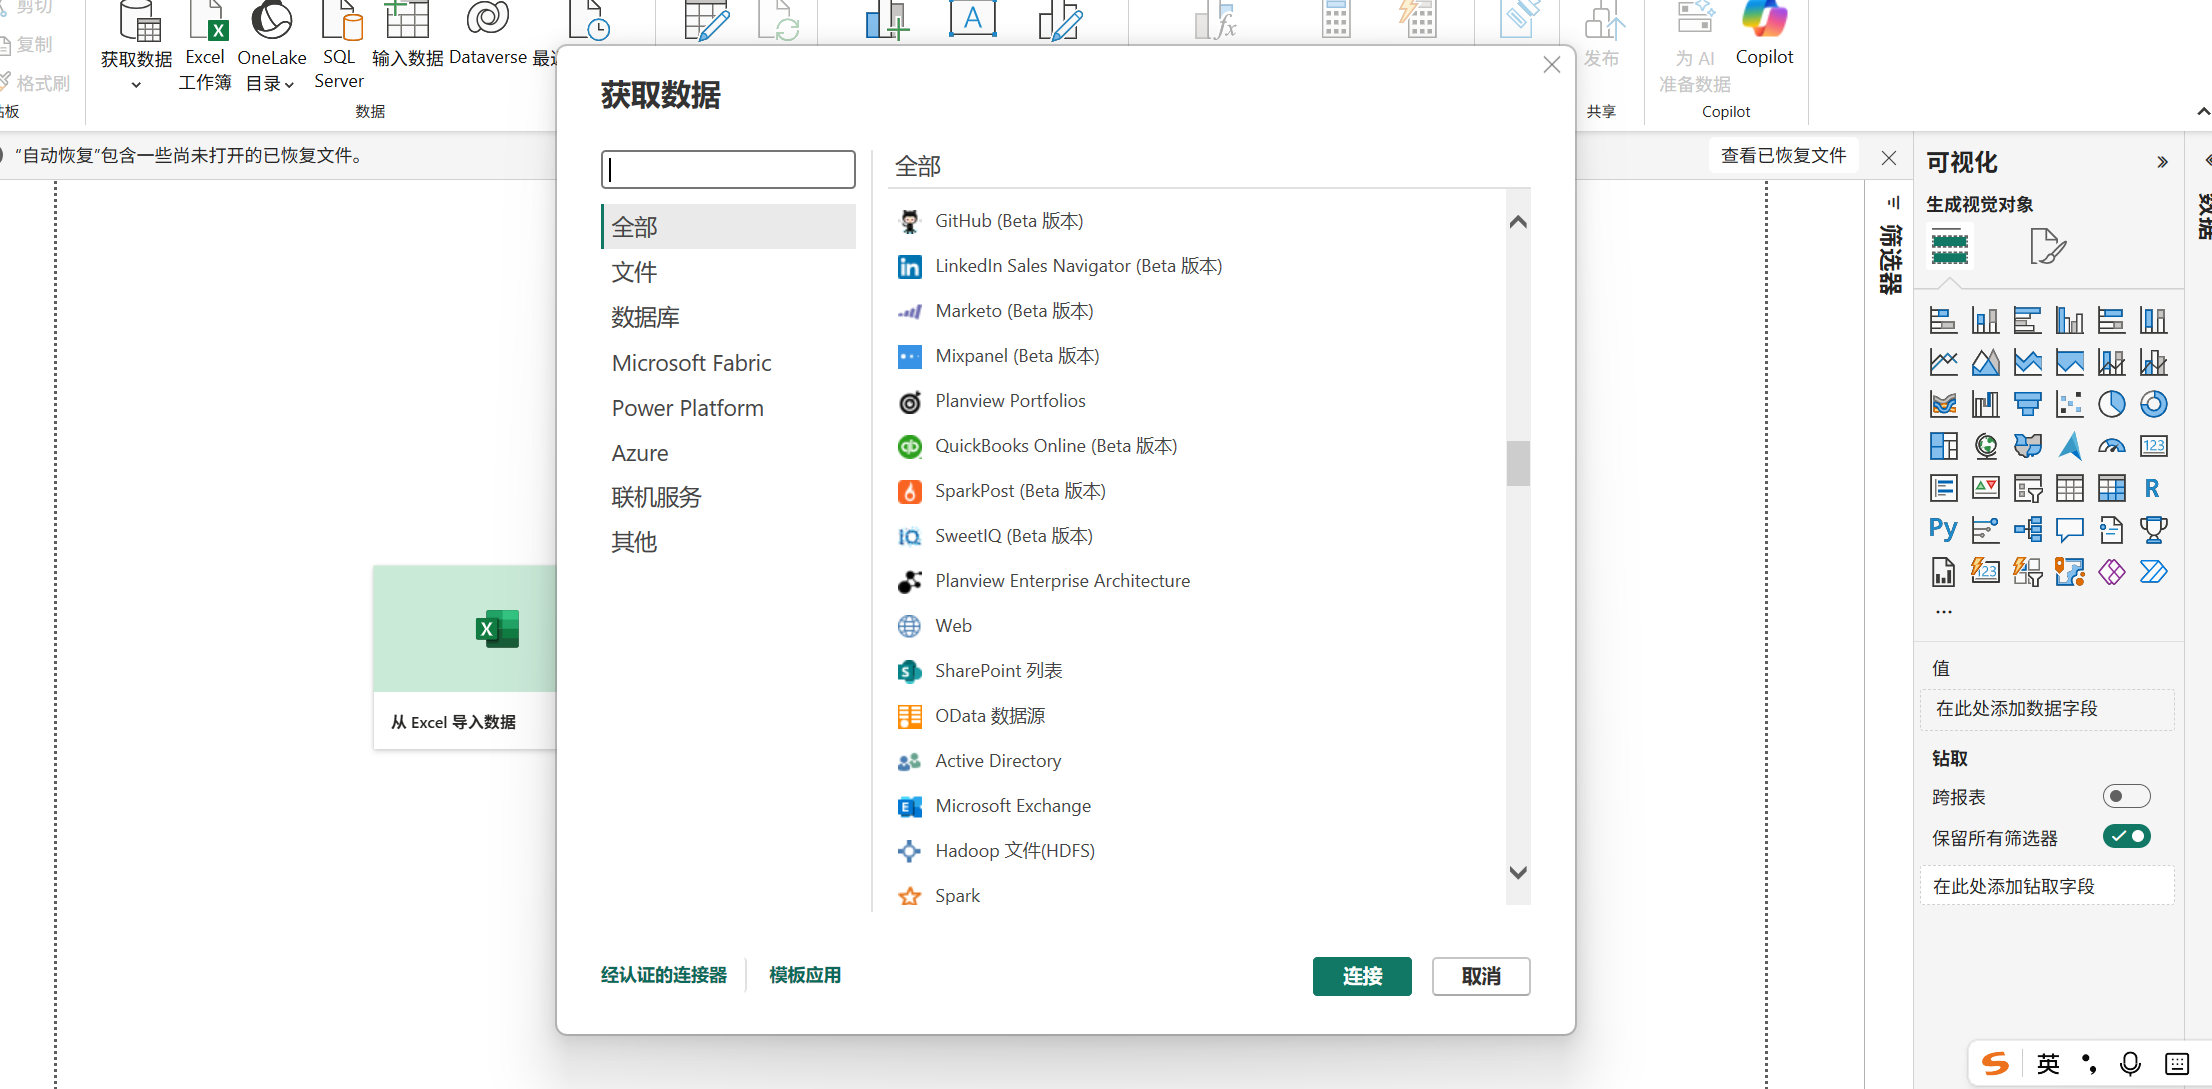Open the 获取数据 dropdown arrow

pos(136,85)
